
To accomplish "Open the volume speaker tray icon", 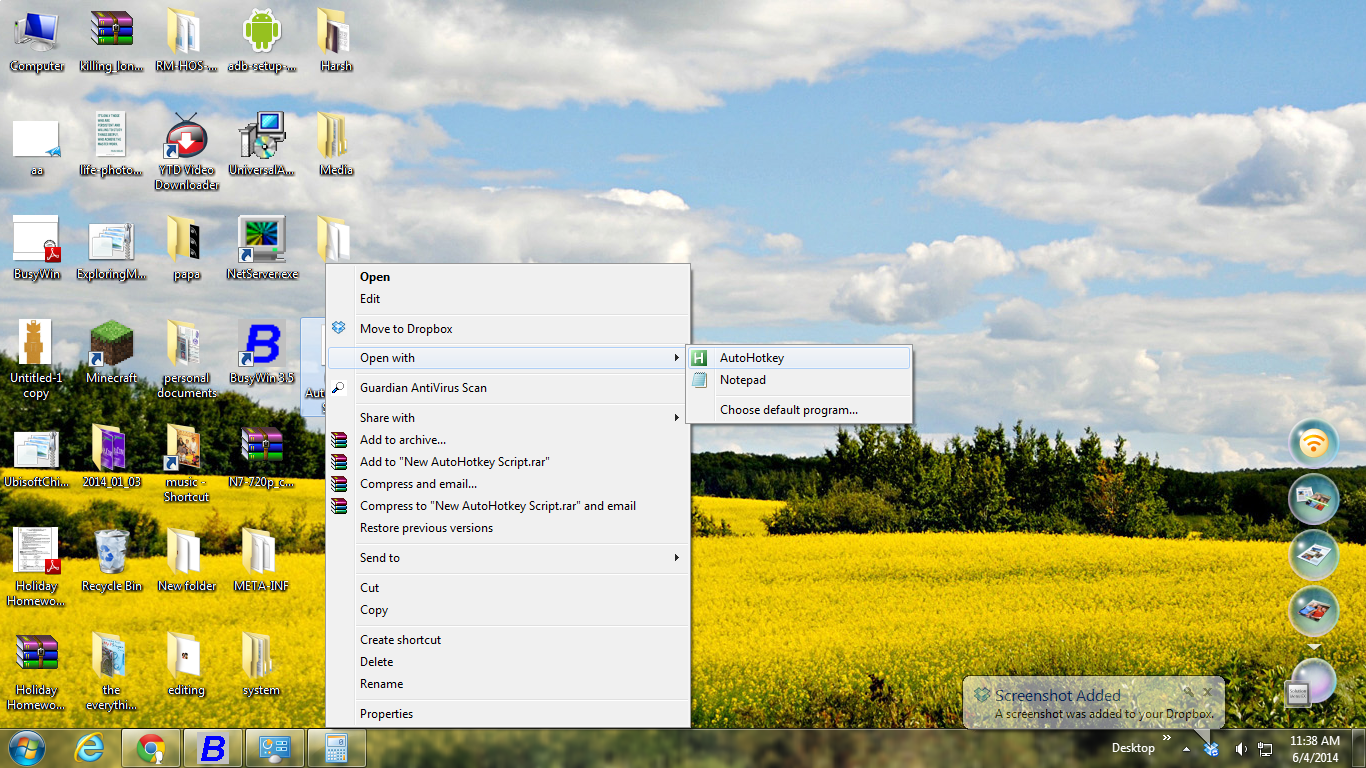I will click(1241, 749).
